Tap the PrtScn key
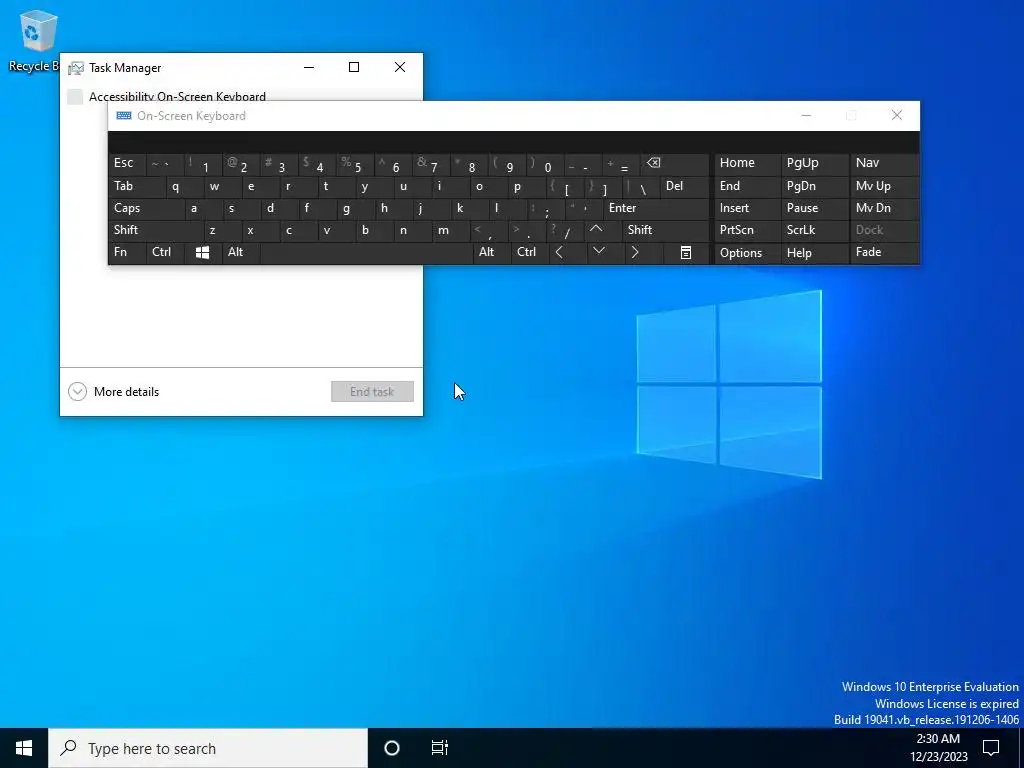Viewport: 1024px width, 768px height. [x=747, y=230]
